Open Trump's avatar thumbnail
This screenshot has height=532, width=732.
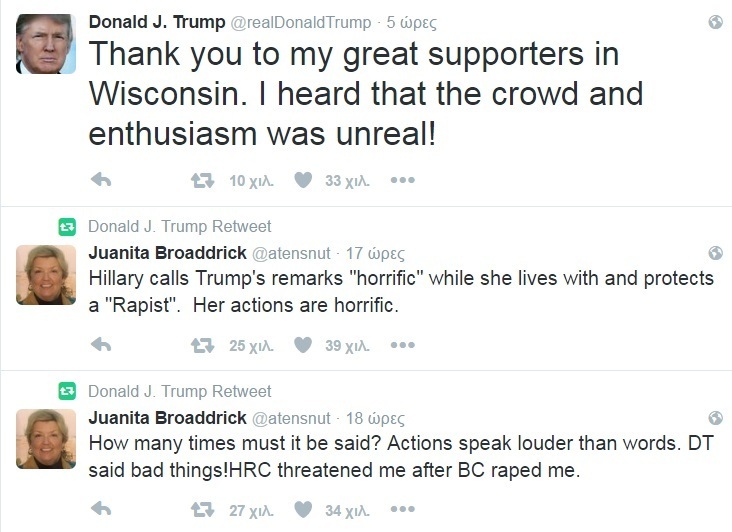tap(46, 44)
